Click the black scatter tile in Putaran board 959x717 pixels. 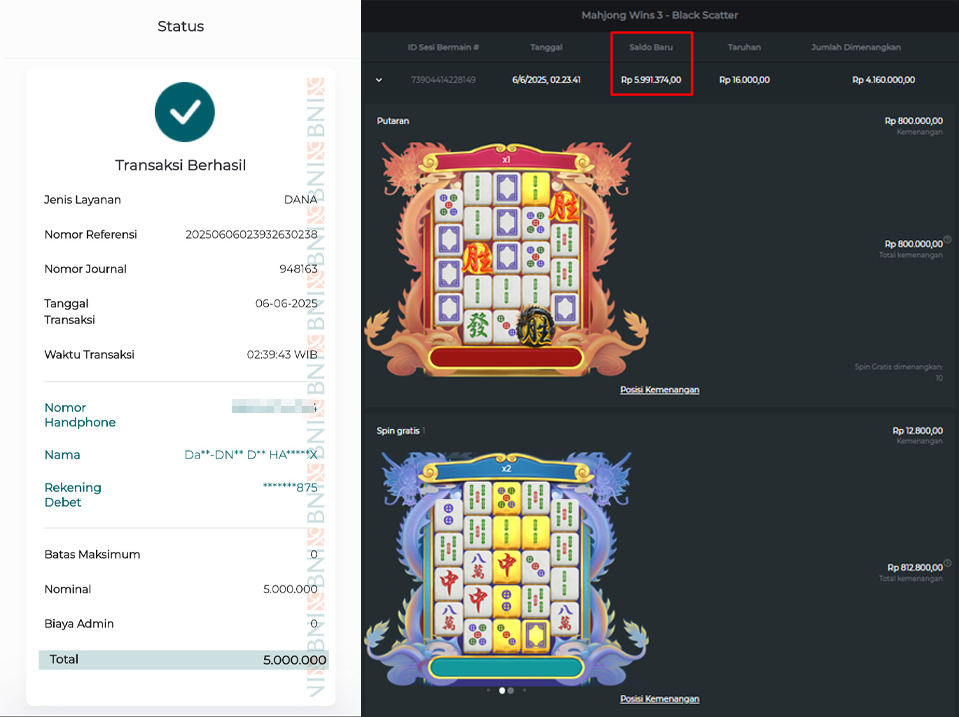coord(535,326)
